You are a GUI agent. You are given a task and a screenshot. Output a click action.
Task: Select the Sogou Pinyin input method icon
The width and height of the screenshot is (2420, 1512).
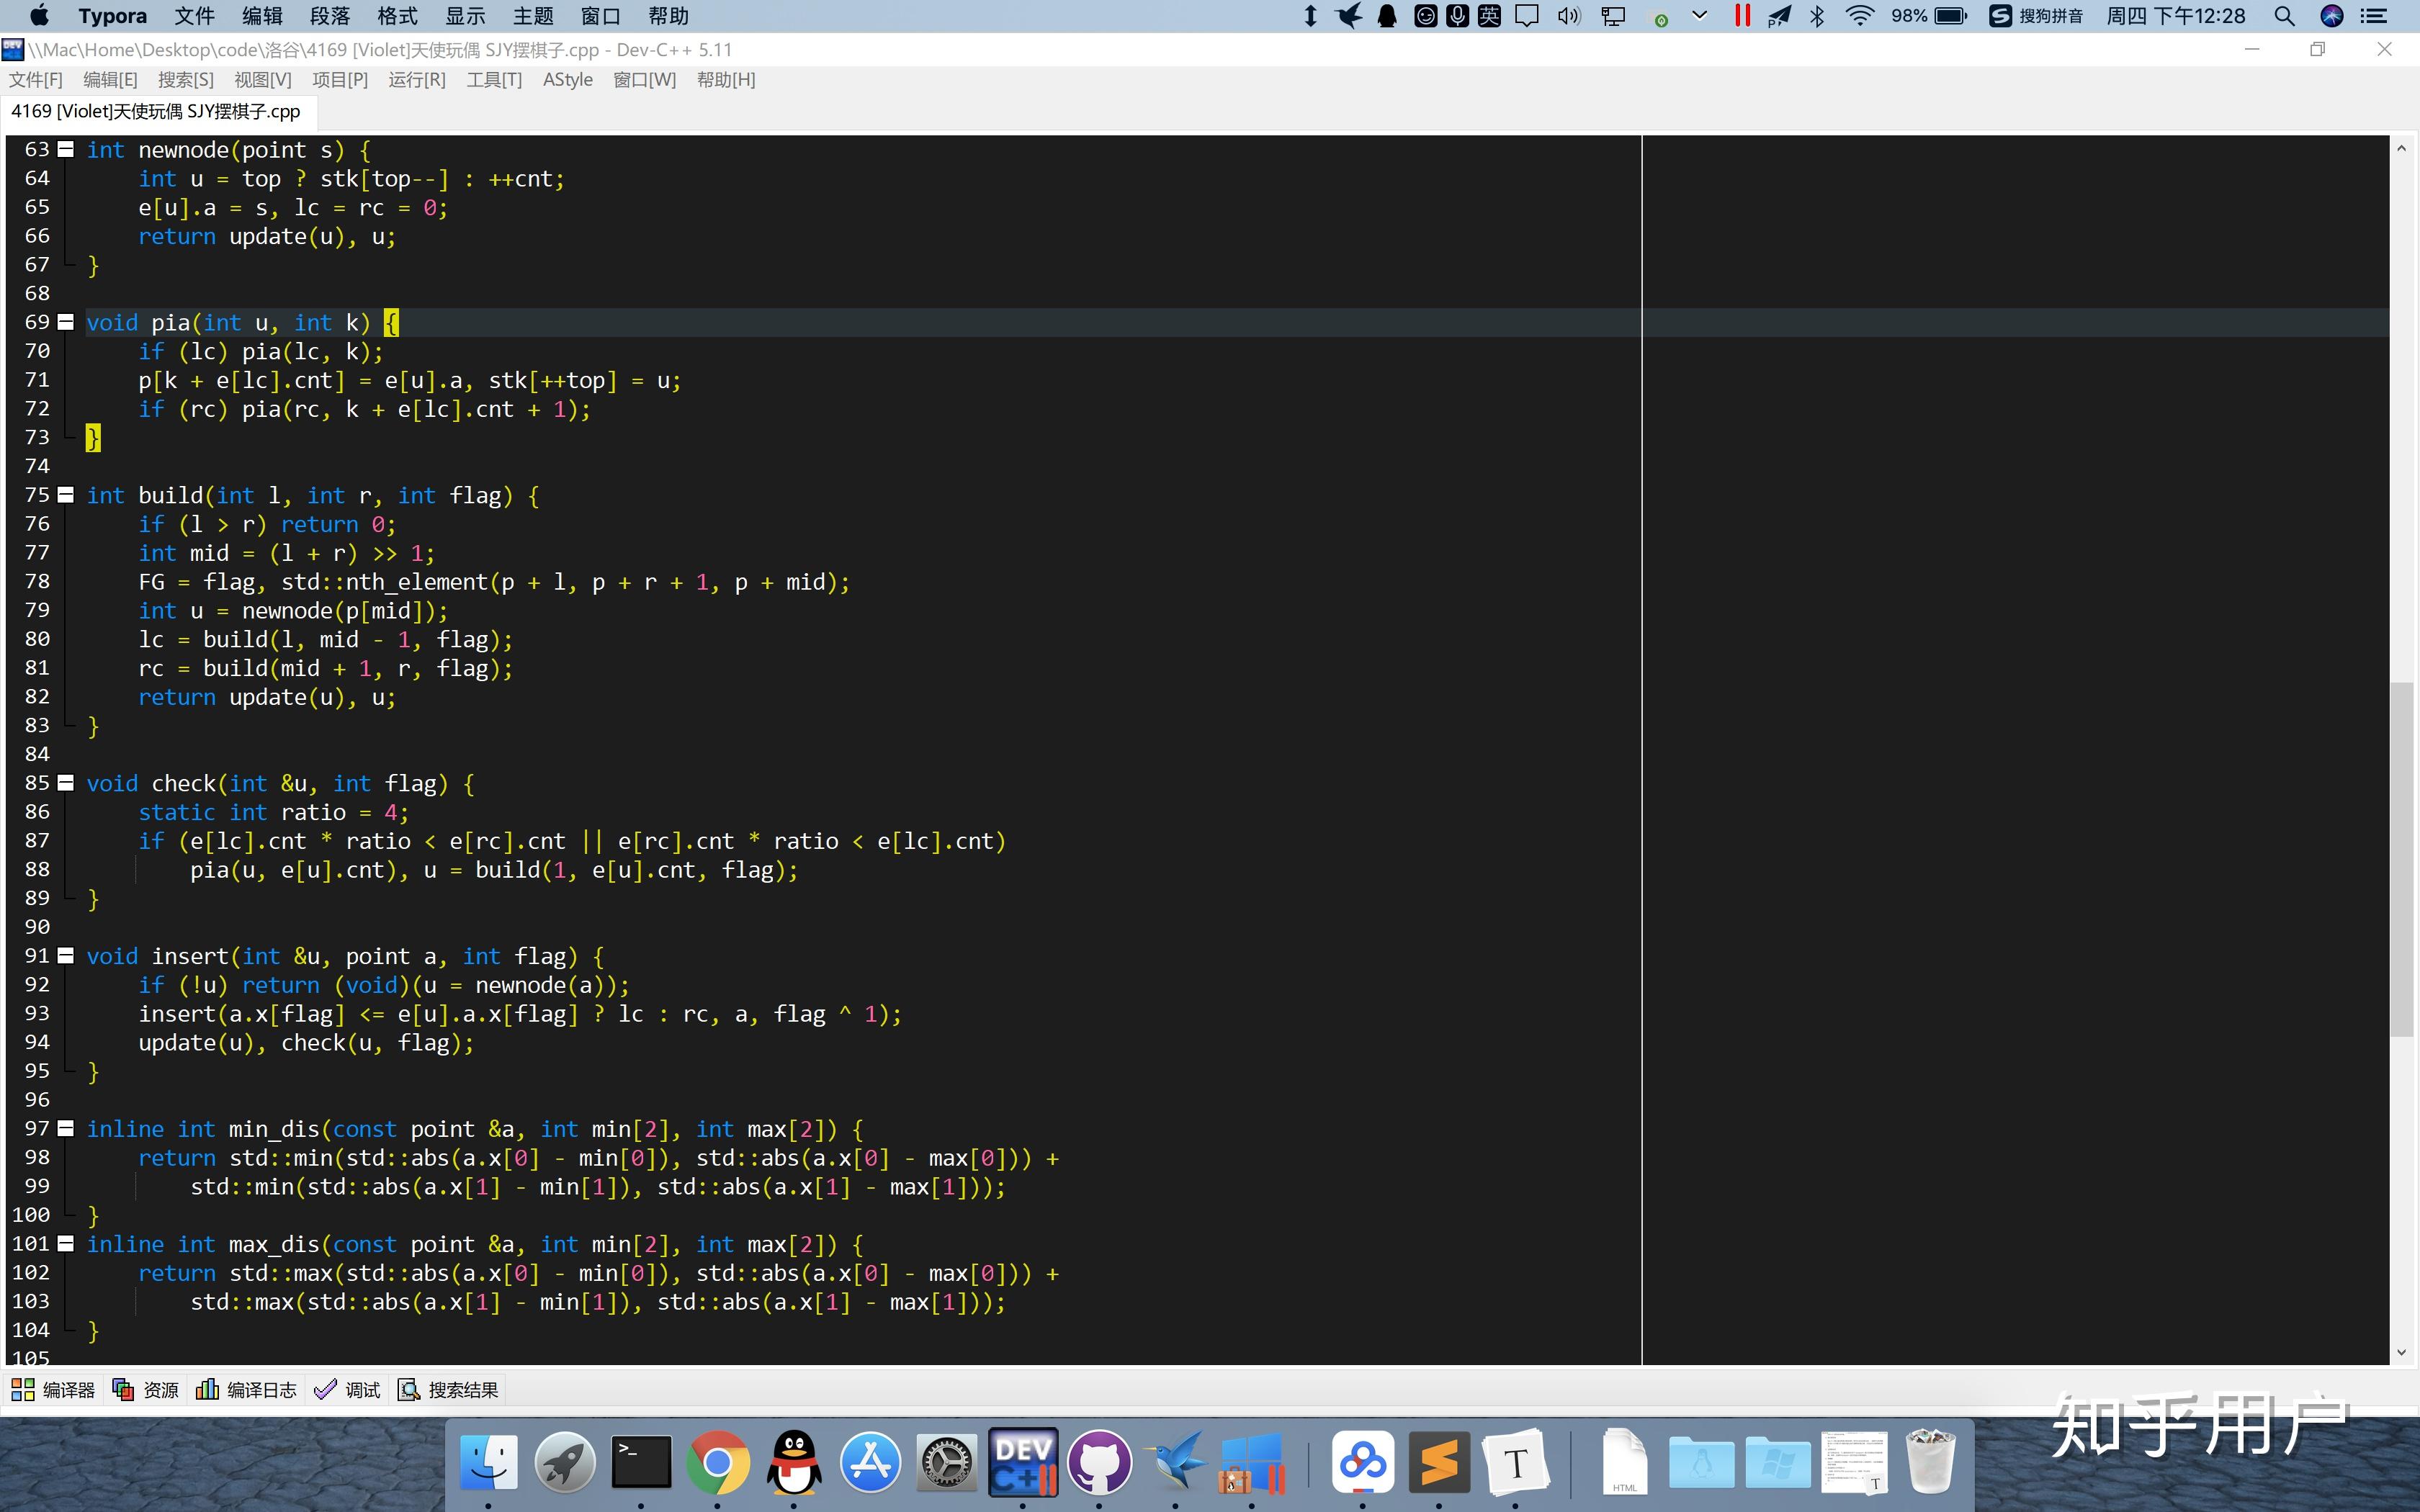[2000, 16]
